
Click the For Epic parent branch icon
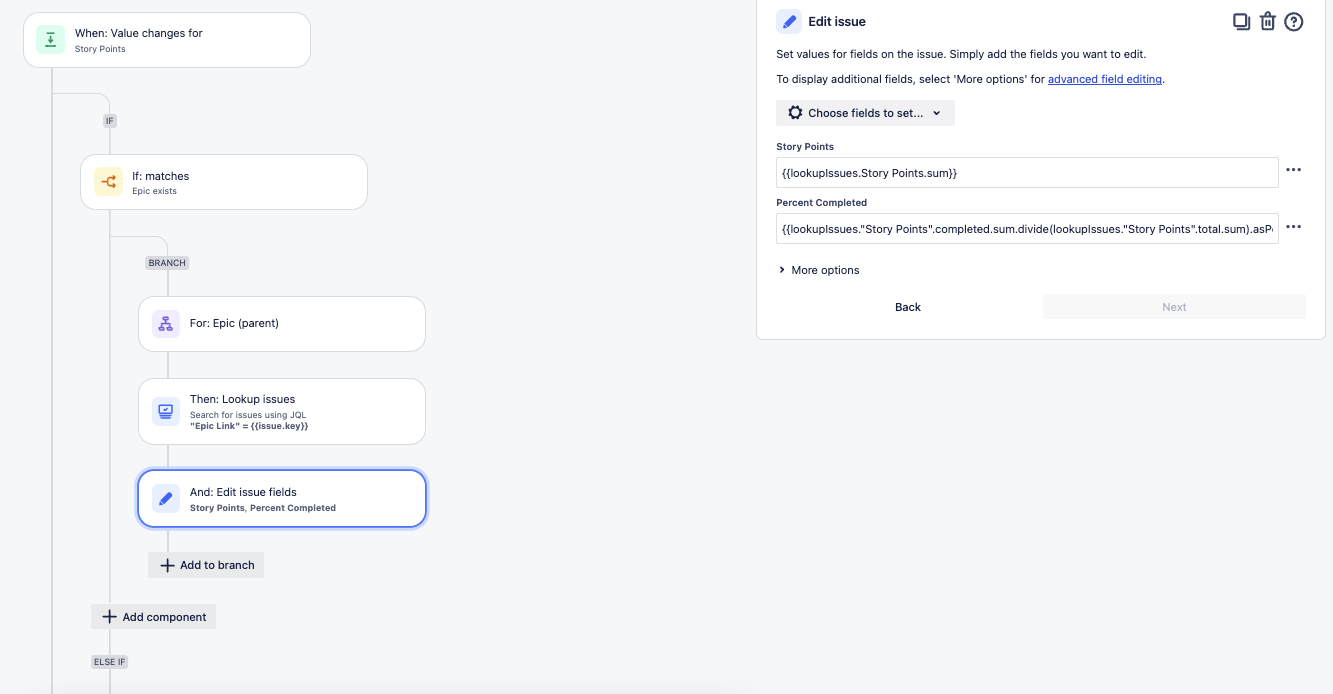[166, 324]
